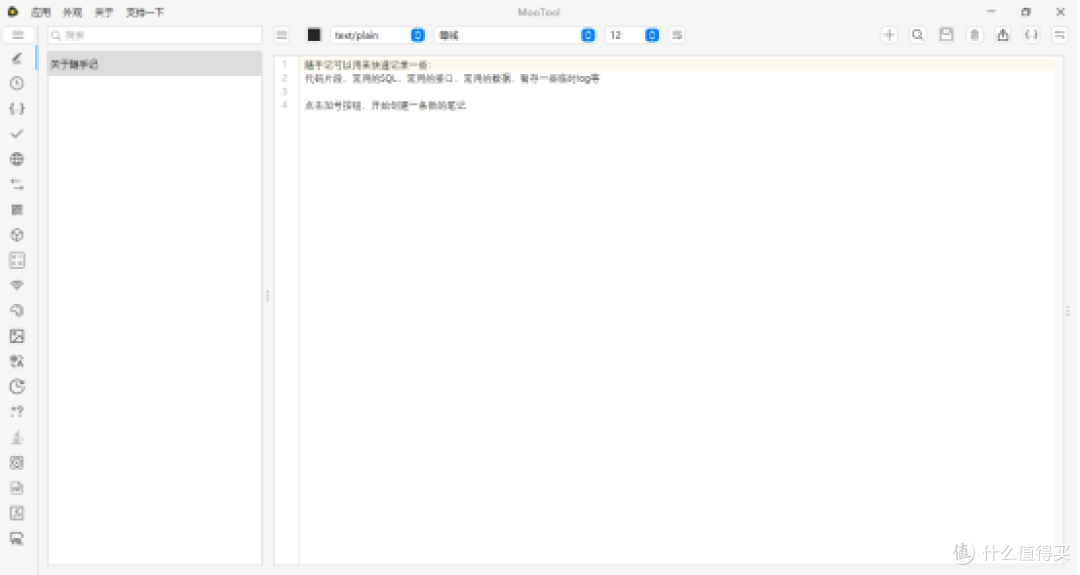
Task: Open the globe network tool in sidebar
Action: [x=17, y=159]
